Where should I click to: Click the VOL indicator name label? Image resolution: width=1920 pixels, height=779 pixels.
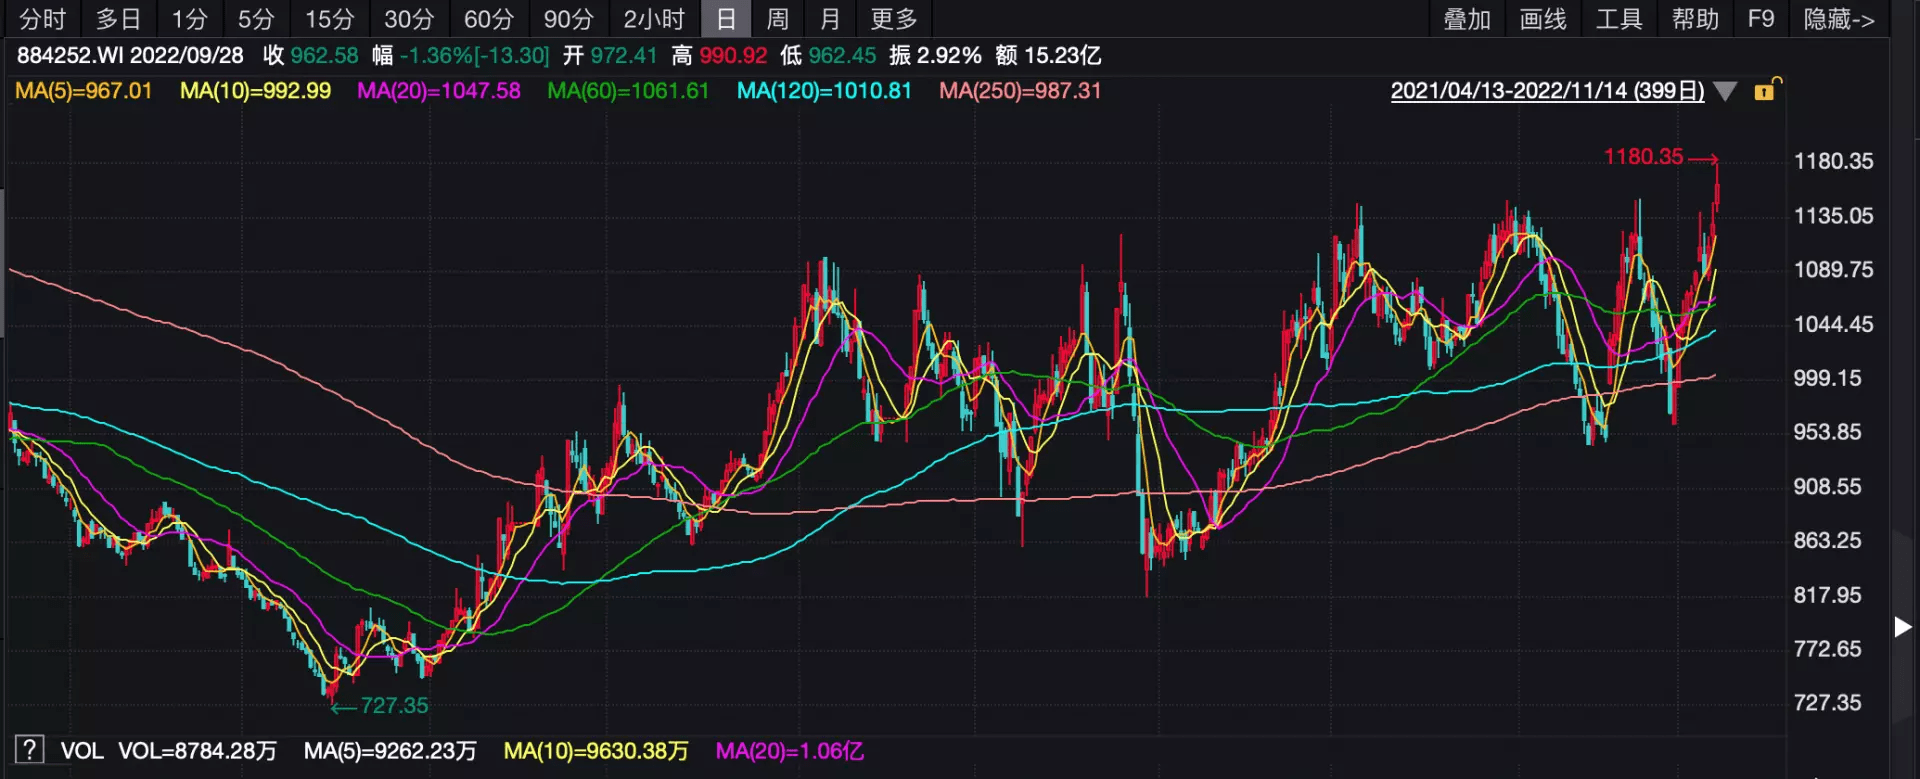point(82,751)
